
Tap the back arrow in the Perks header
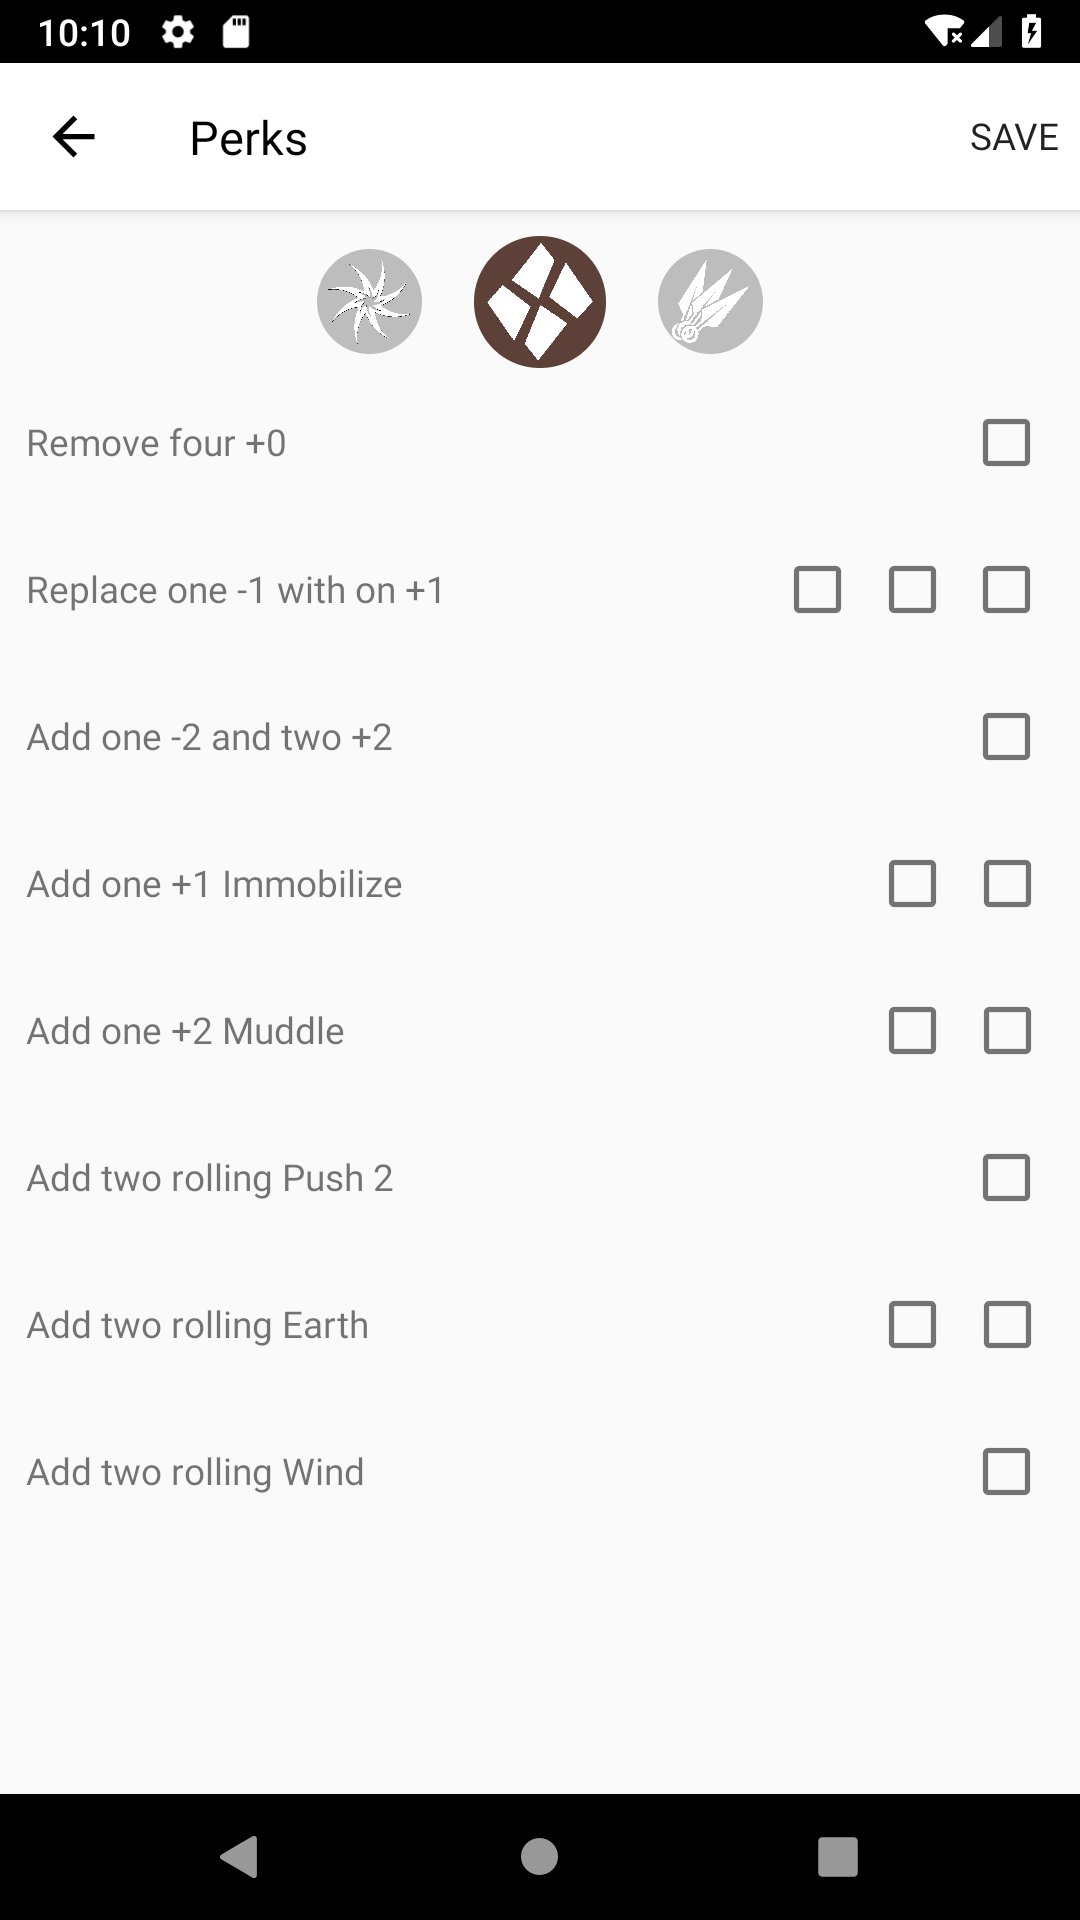pos(73,137)
